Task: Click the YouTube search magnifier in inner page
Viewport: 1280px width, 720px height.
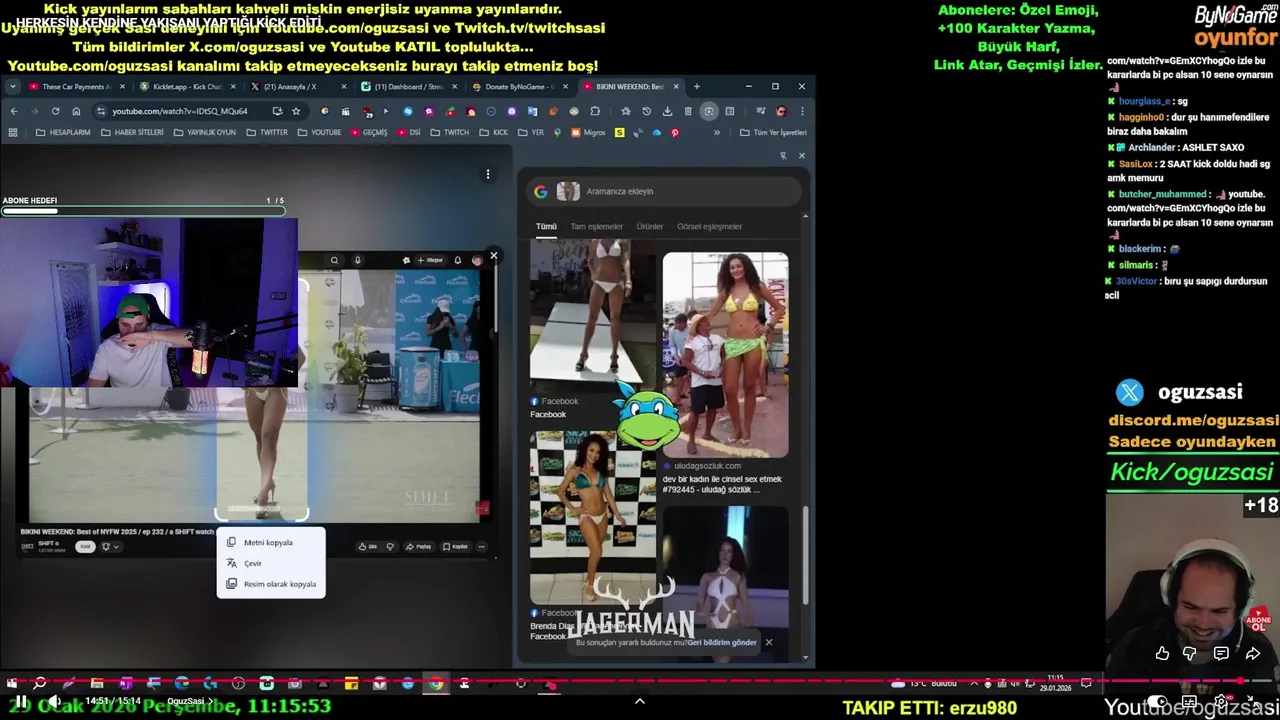Action: (x=334, y=260)
